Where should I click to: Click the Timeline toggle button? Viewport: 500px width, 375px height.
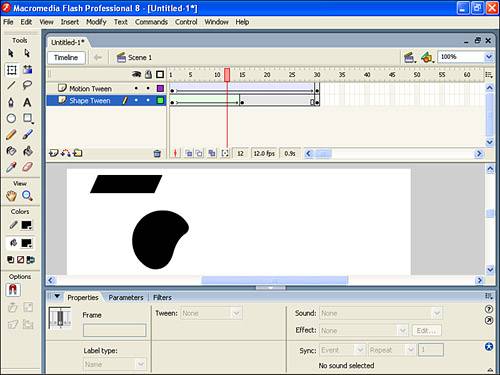click(x=66, y=57)
